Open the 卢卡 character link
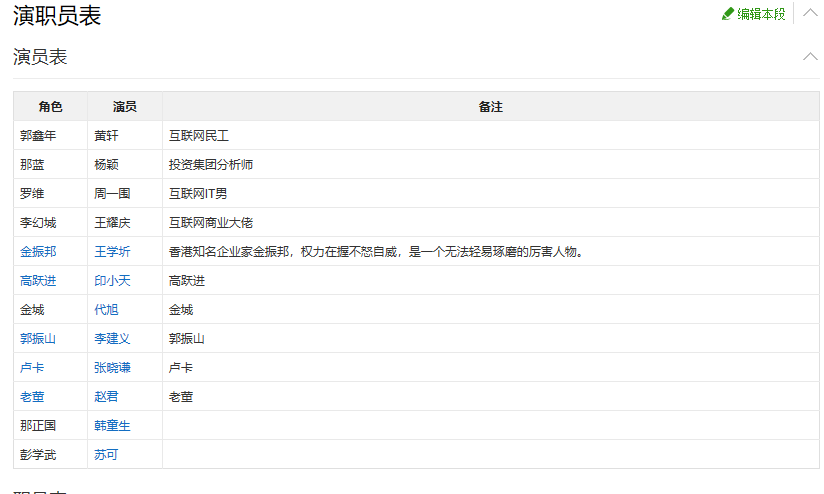Viewport: 824px width, 494px height. 32,368
